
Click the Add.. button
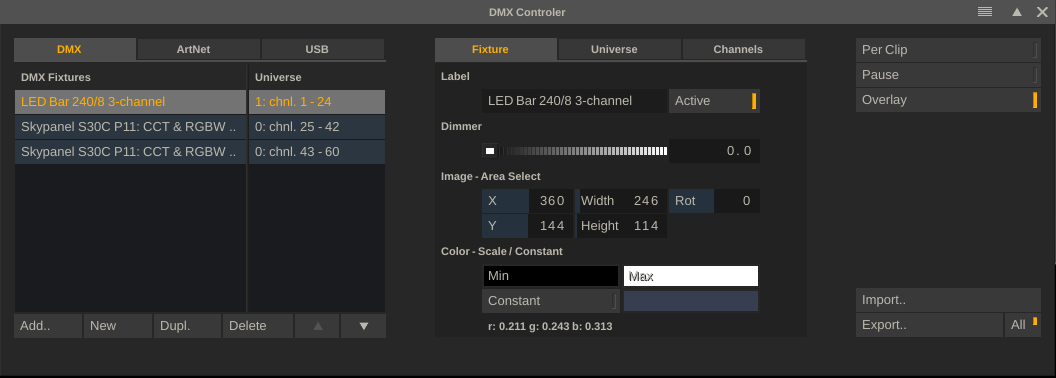pyautogui.click(x=48, y=326)
